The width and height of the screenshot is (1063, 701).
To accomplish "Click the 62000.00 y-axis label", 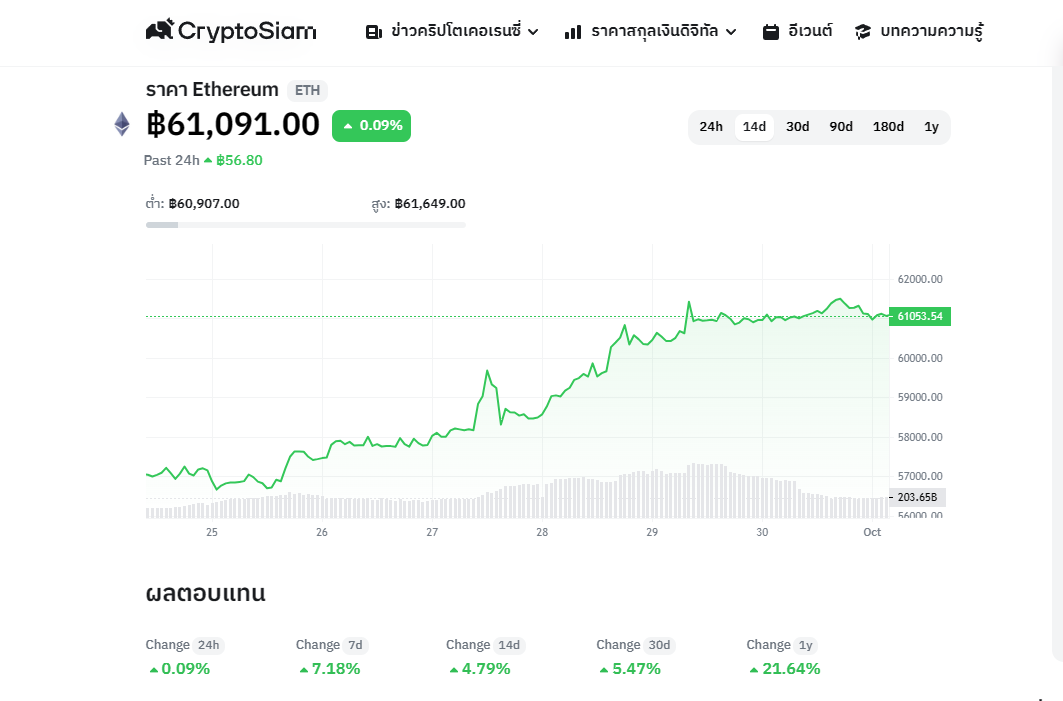I will click(920, 279).
